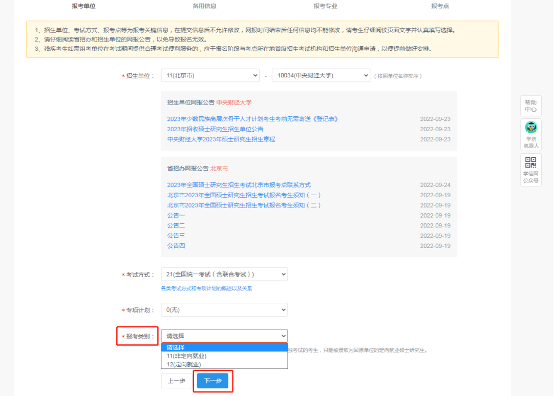Go to the second step tab at top

(x=204, y=6)
